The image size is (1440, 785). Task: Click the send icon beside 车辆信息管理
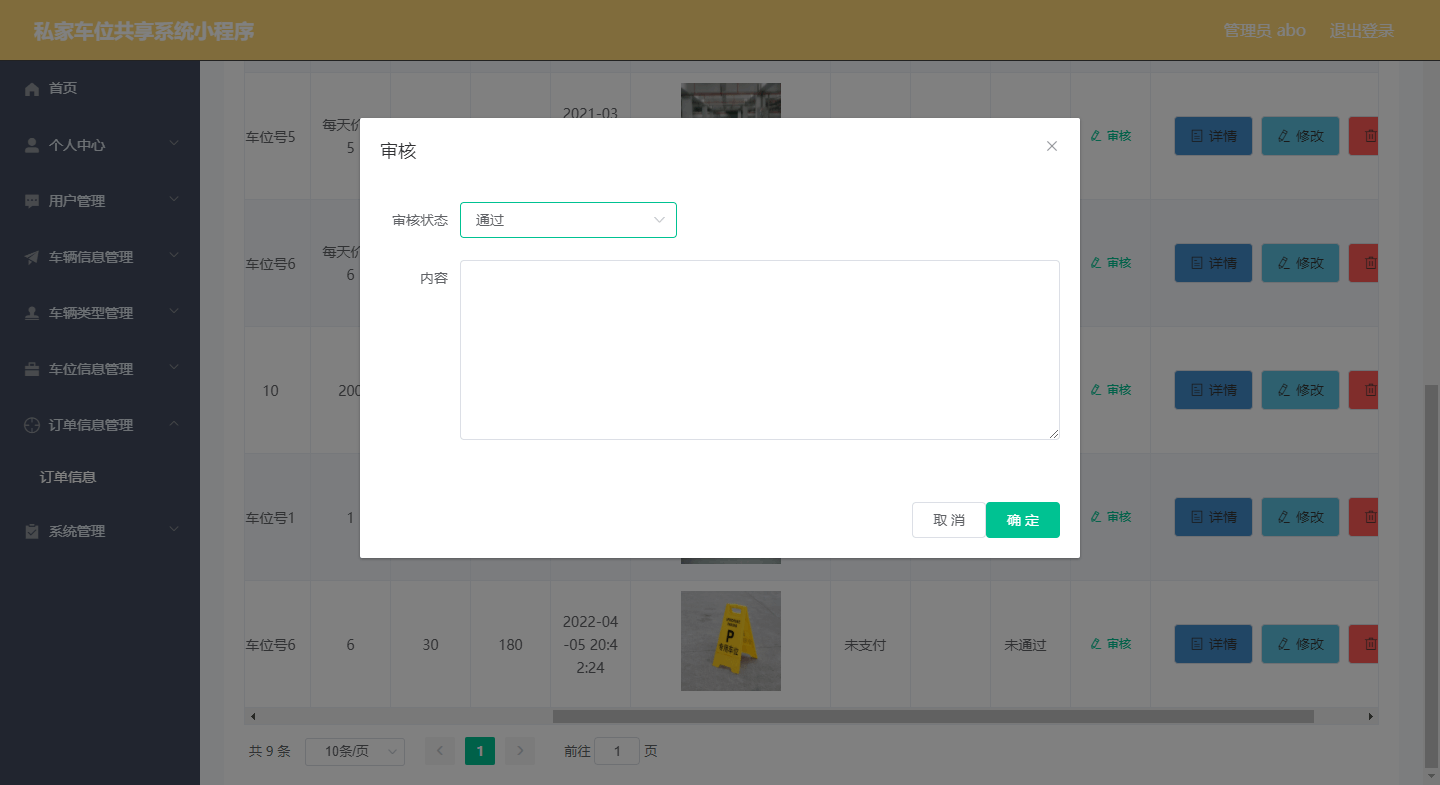tap(31, 256)
